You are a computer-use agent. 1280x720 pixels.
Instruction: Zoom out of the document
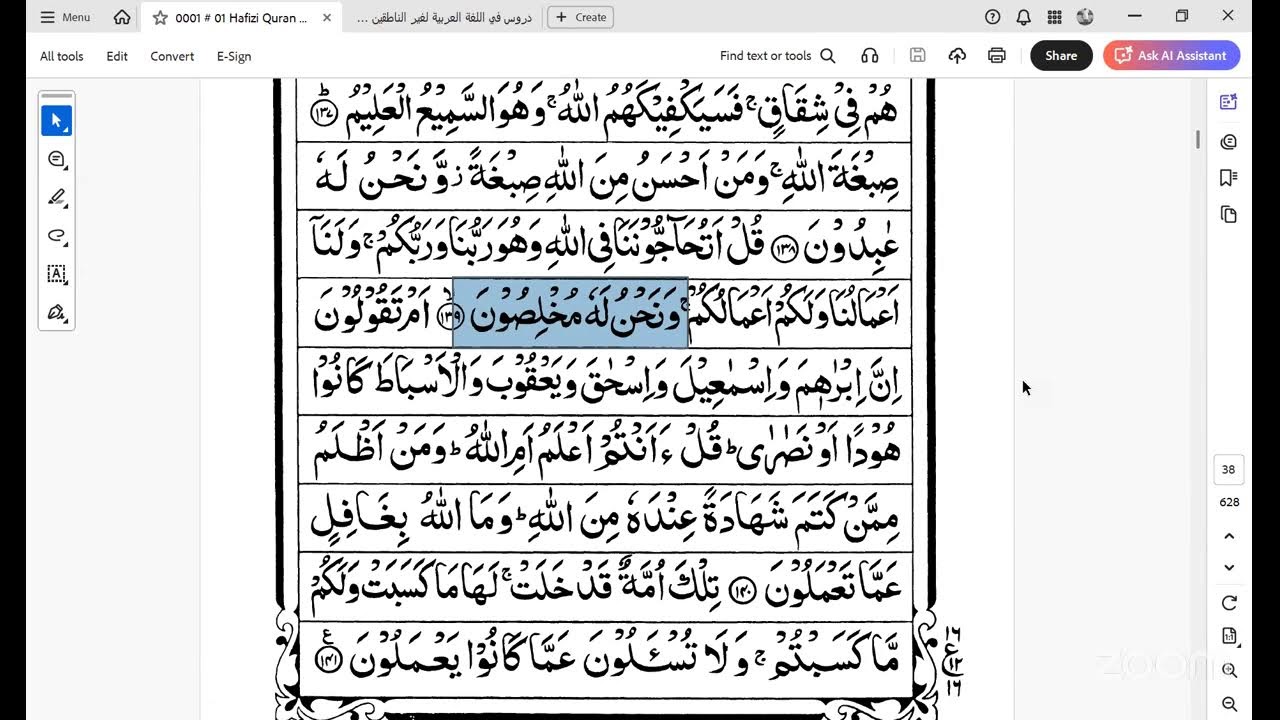[x=1229, y=704]
